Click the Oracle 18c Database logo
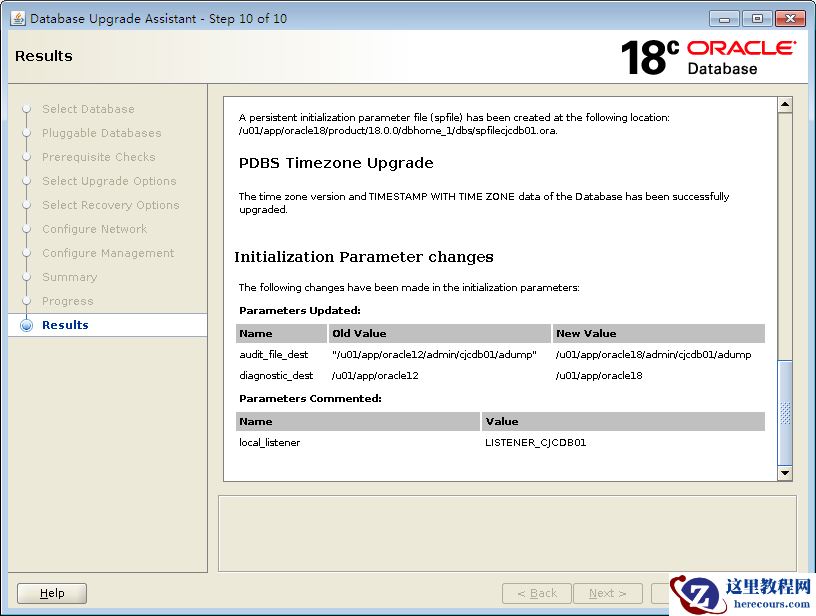816x616 pixels. pos(708,57)
